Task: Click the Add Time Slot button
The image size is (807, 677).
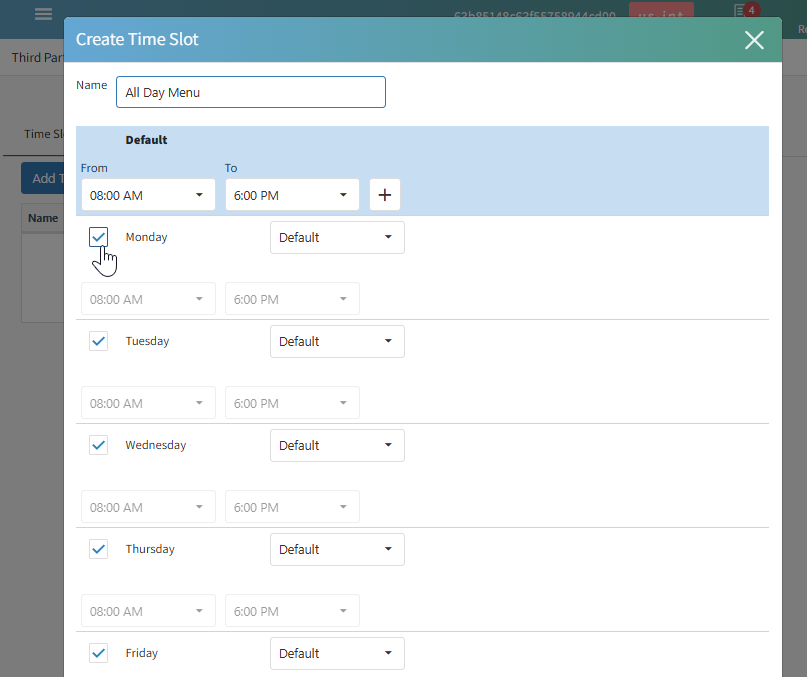Action: [x=45, y=177]
